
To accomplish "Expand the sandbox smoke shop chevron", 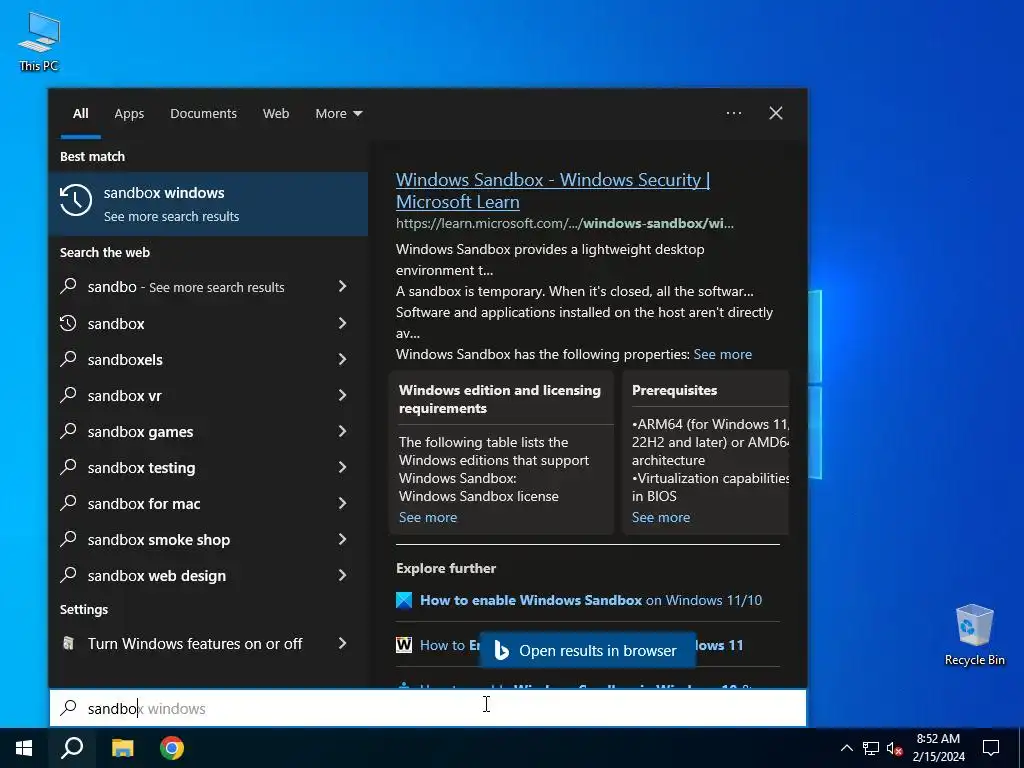I will coord(342,538).
